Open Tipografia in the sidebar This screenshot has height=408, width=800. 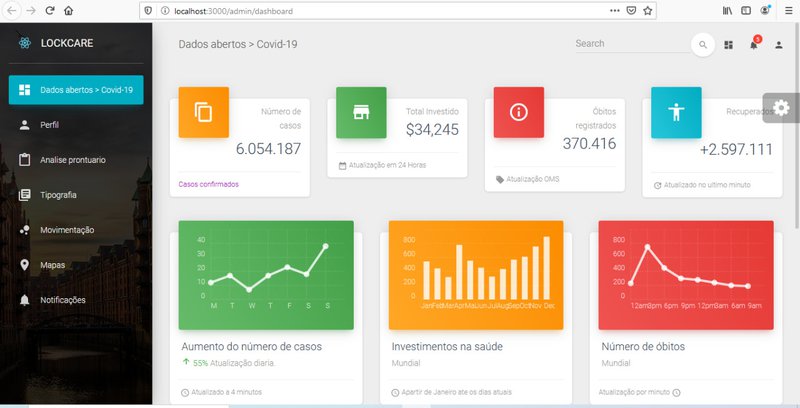58,195
